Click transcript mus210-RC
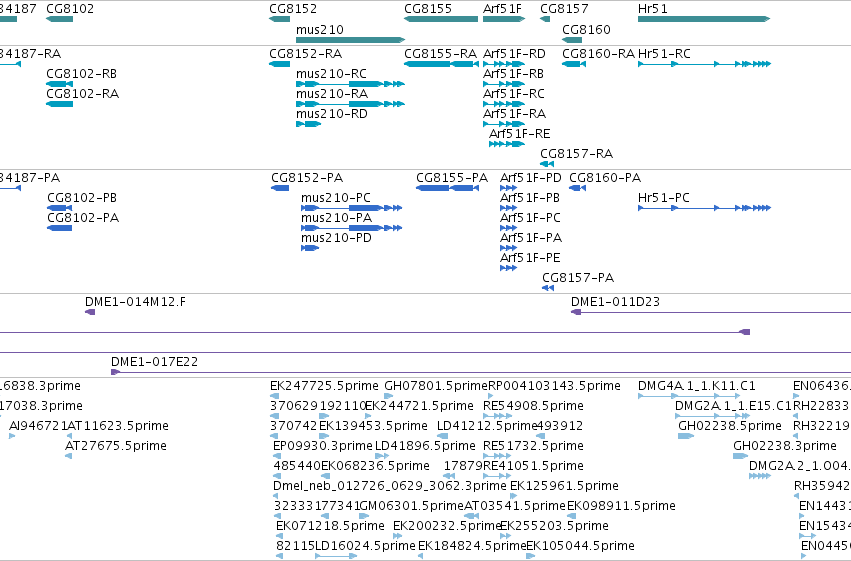The width and height of the screenshot is (851, 561). point(351,84)
